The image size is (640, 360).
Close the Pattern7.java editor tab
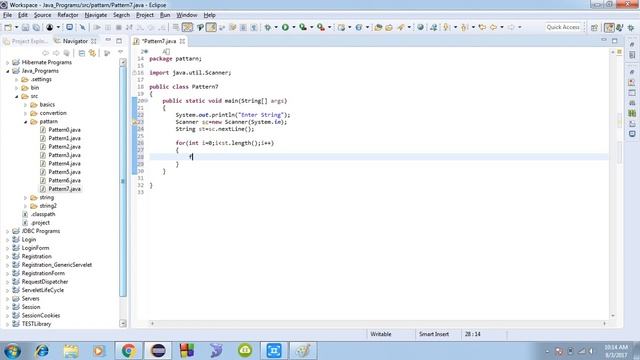[x=182, y=41]
